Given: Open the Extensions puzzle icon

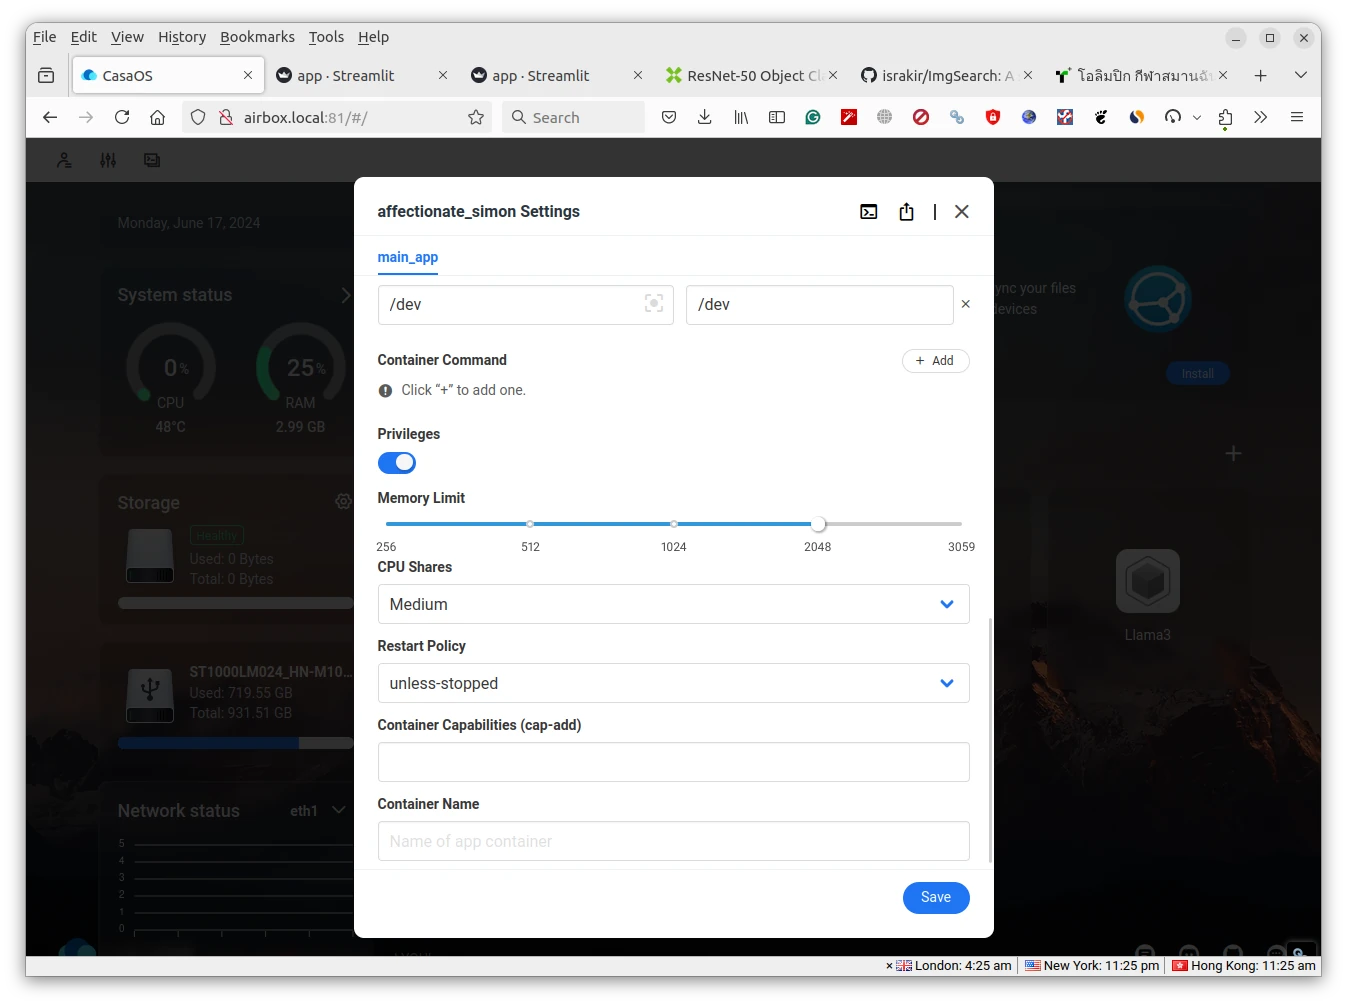Looking at the screenshot, I should (1225, 118).
